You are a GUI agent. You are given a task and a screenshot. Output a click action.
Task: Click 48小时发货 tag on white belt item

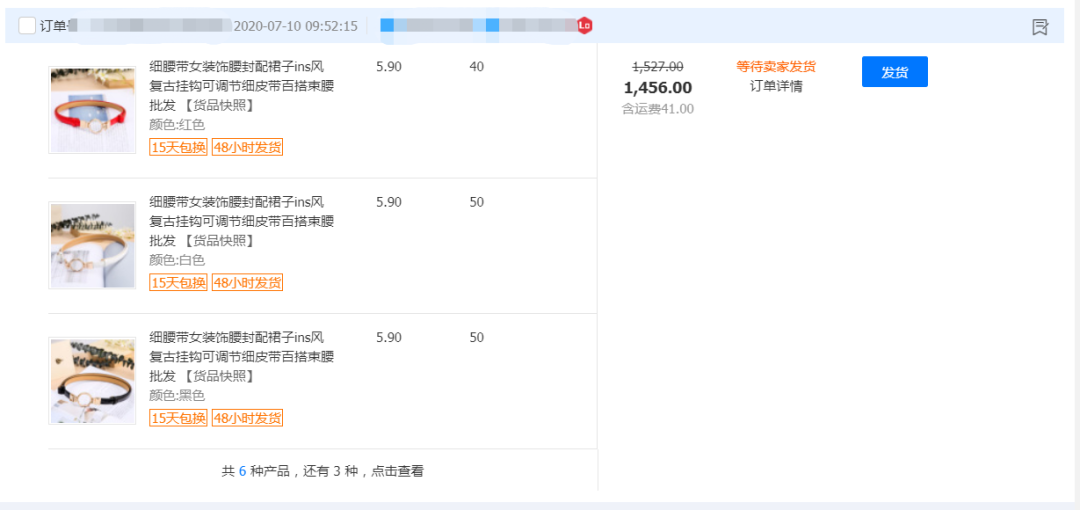[247, 283]
